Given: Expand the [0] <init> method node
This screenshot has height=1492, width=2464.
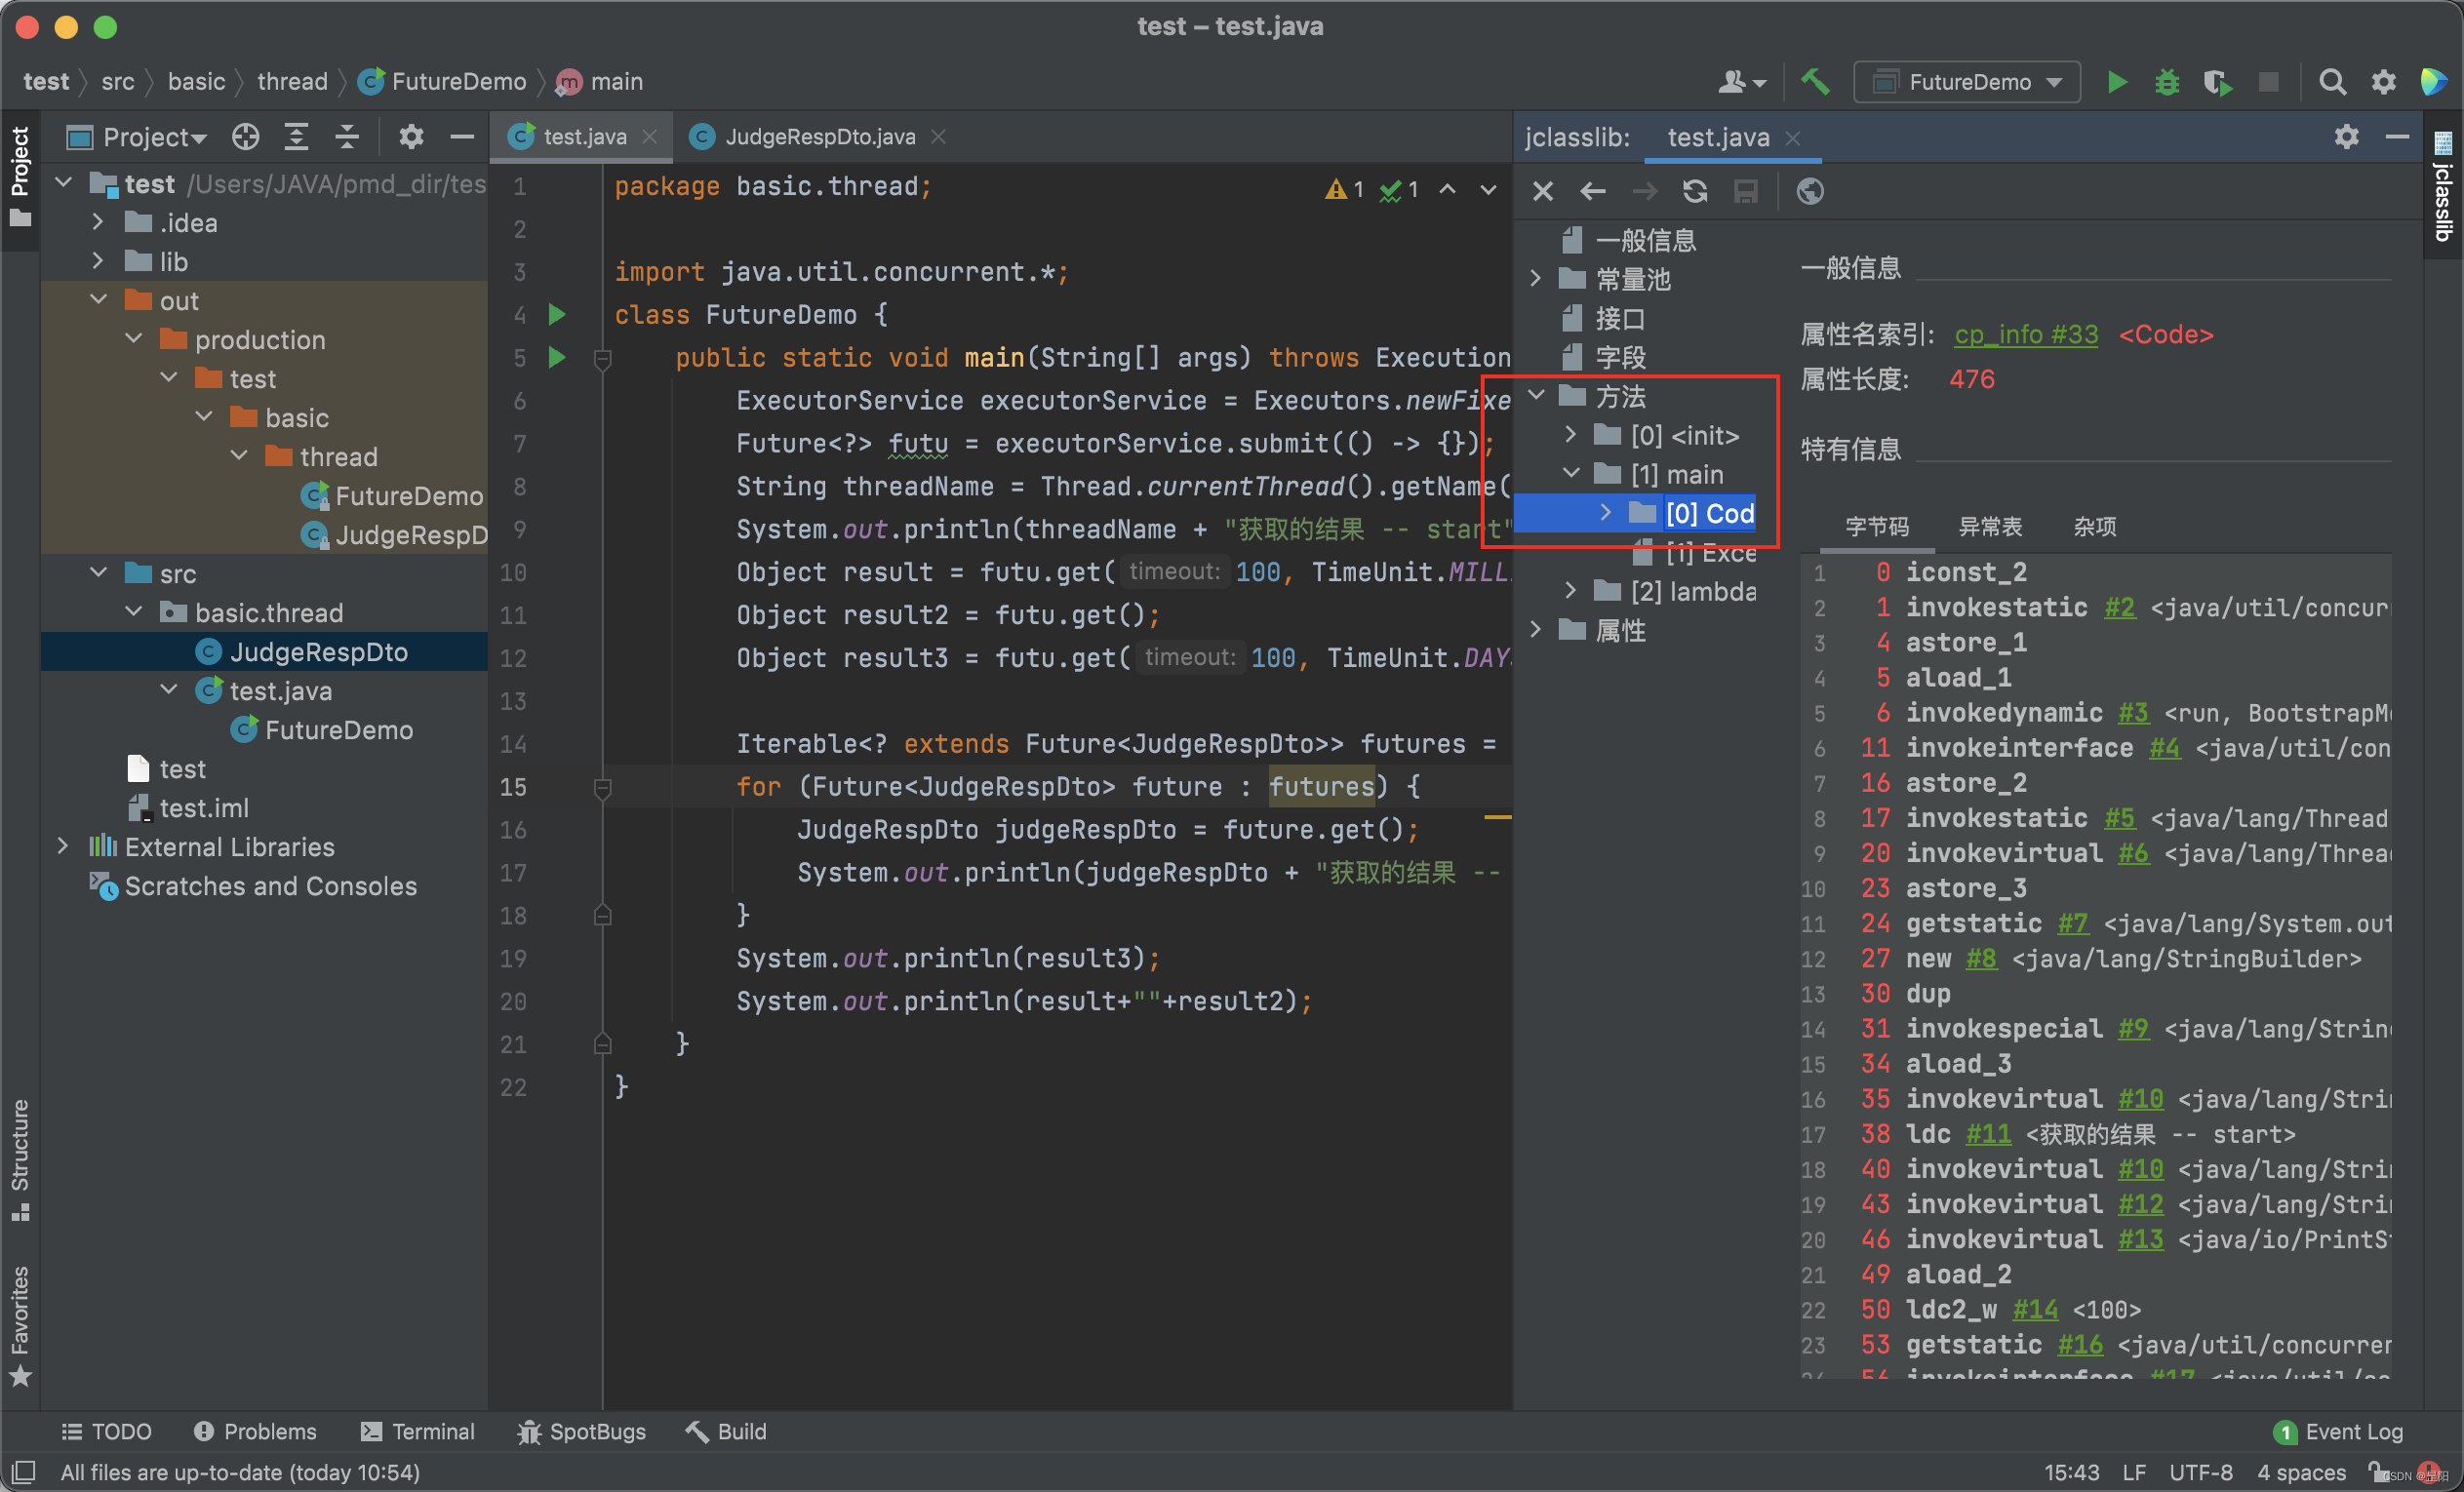Looking at the screenshot, I should click(1571, 435).
